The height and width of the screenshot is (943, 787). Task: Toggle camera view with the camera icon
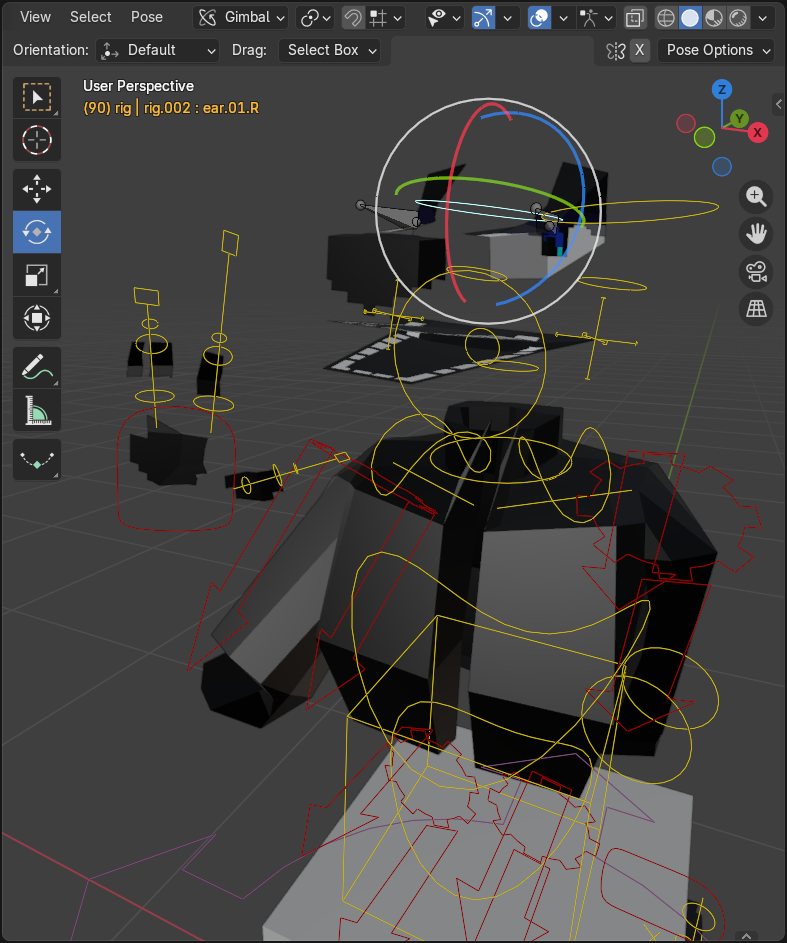pyautogui.click(x=756, y=272)
